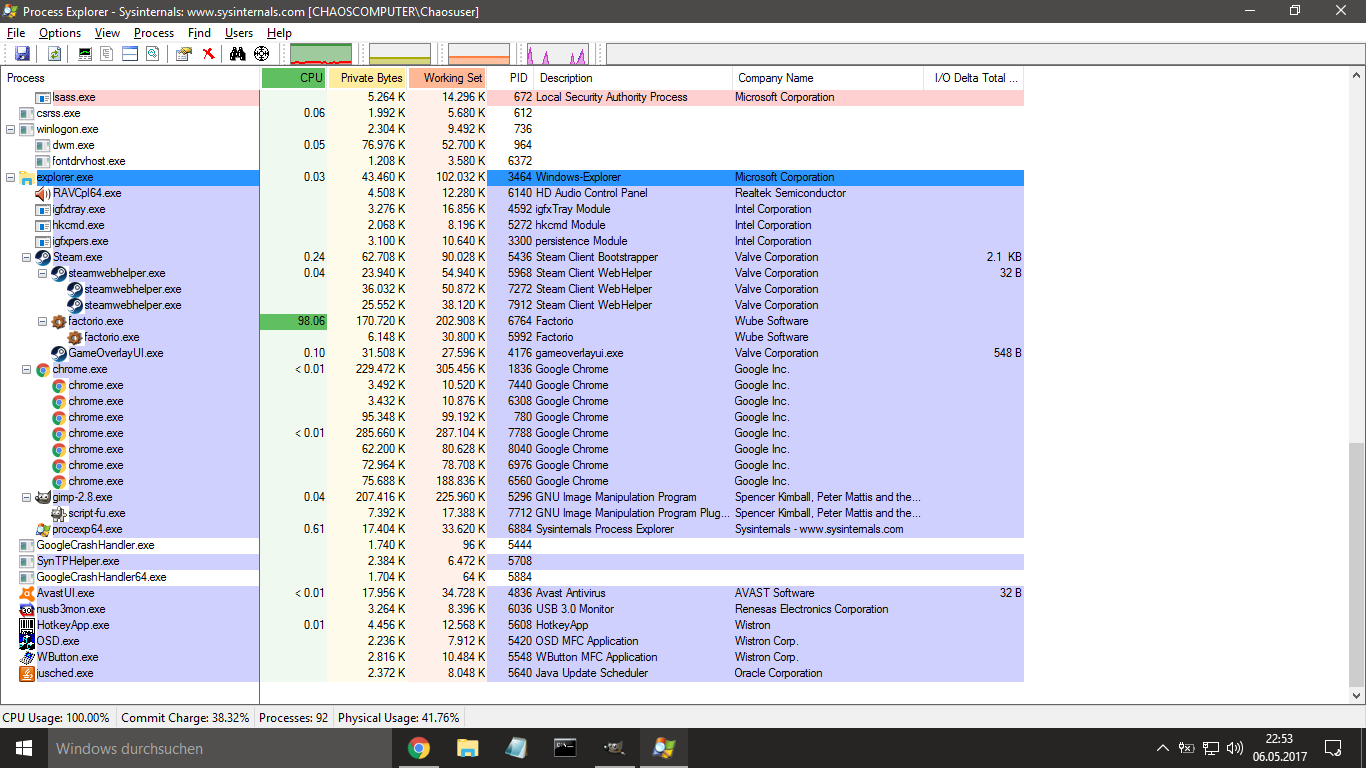Click the factorio.exe gear icon with 98.06 CPU
Viewport: 1366px width, 768px height.
(x=59, y=321)
